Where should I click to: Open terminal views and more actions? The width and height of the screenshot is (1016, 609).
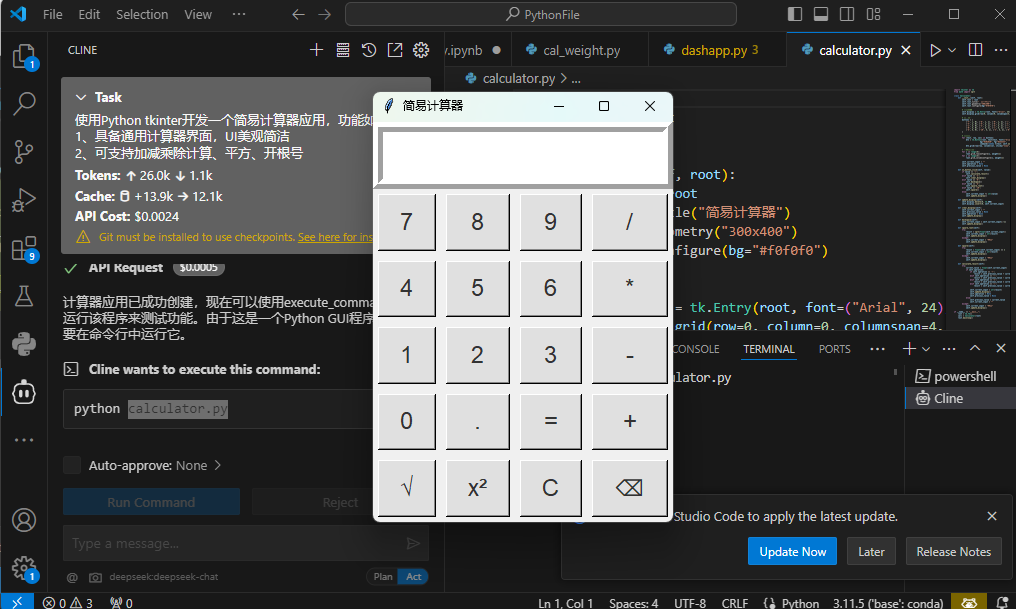(949, 349)
